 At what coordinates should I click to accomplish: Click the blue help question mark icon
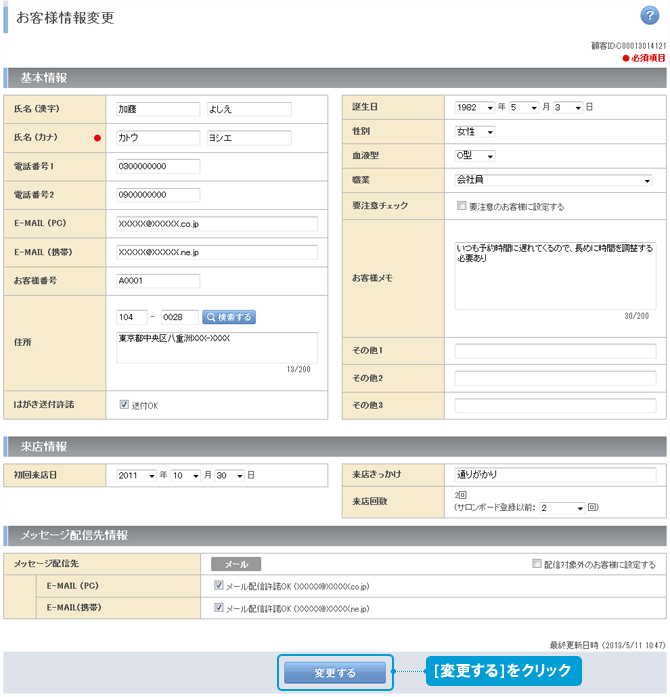(x=649, y=15)
